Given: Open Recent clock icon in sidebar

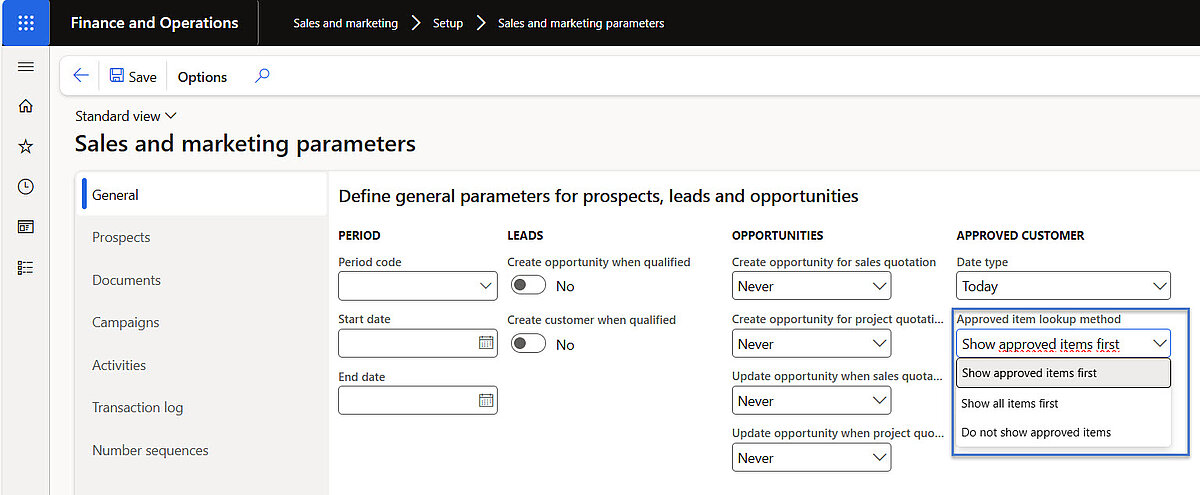Looking at the screenshot, I should [26, 187].
